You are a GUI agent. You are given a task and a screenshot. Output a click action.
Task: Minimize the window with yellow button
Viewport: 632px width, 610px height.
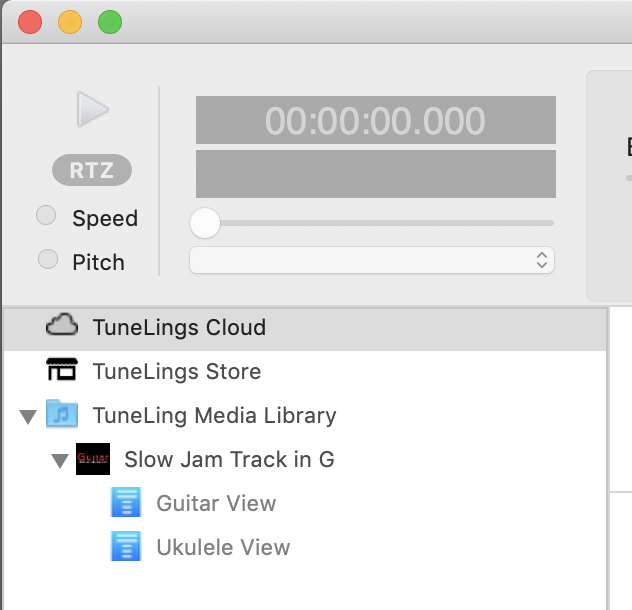click(x=70, y=22)
